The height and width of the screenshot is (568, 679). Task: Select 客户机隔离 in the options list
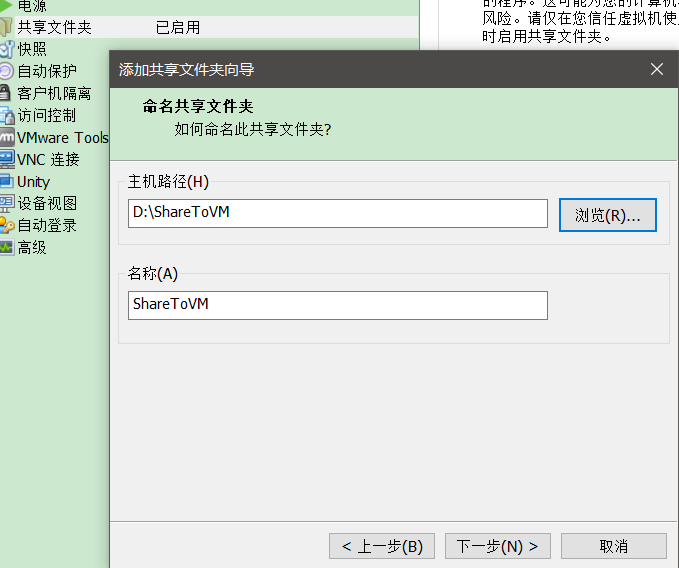click(55, 93)
